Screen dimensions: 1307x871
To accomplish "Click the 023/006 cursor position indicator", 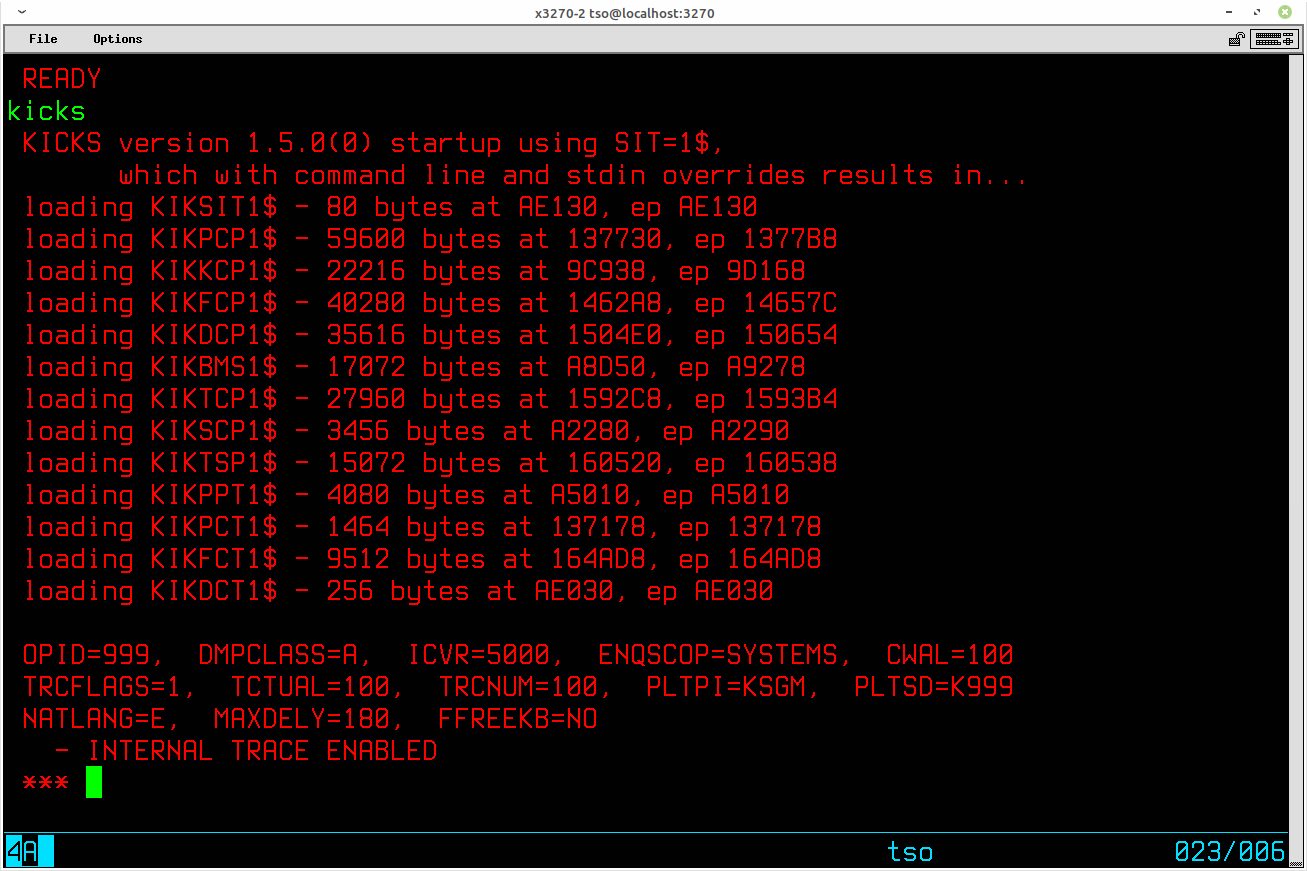I will pos(1230,852).
